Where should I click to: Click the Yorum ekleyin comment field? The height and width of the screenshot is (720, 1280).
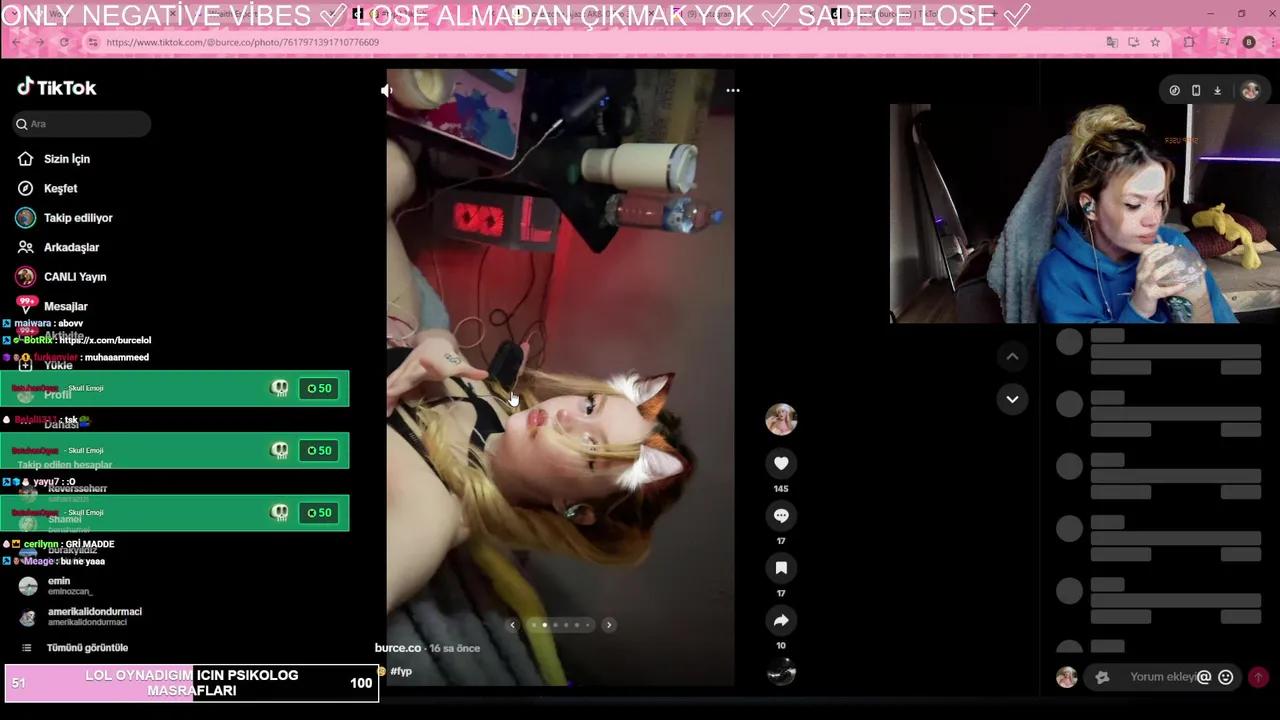point(1160,677)
